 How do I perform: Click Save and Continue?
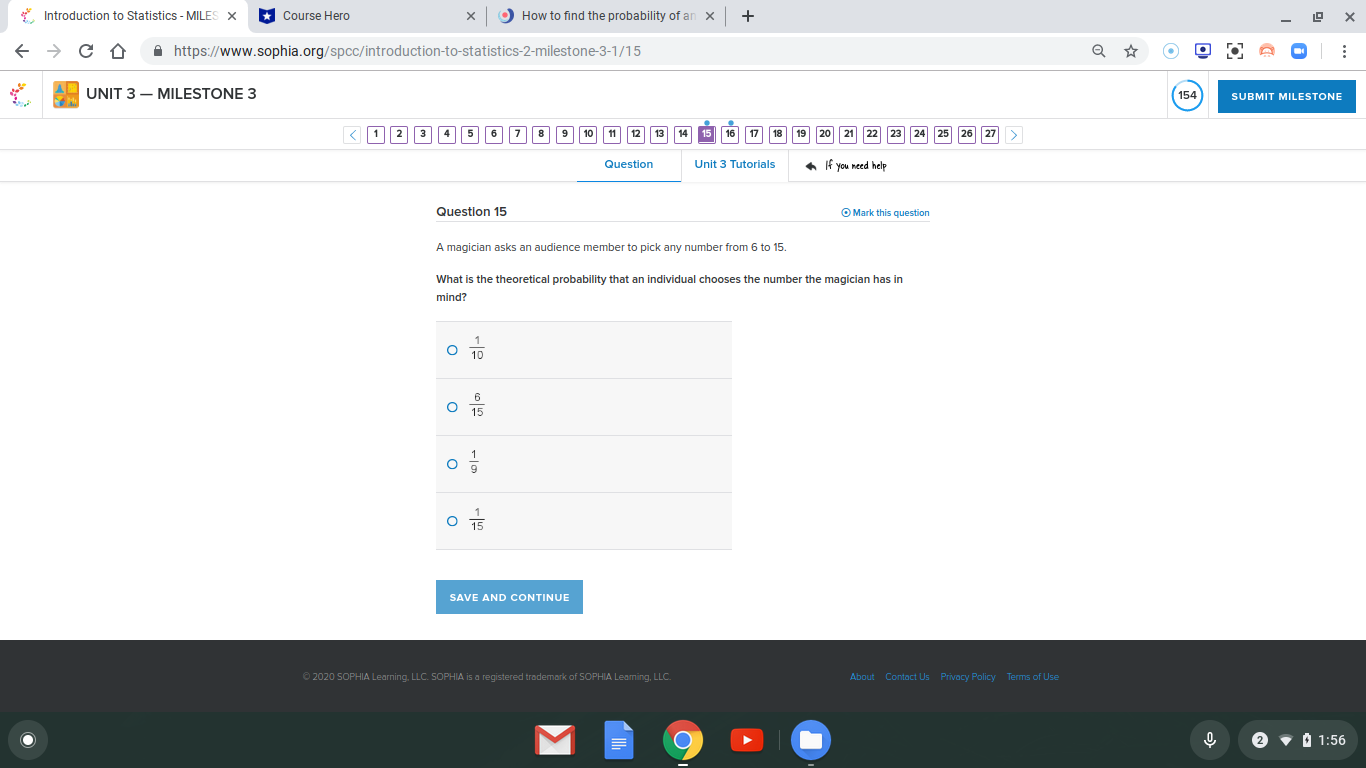(509, 597)
